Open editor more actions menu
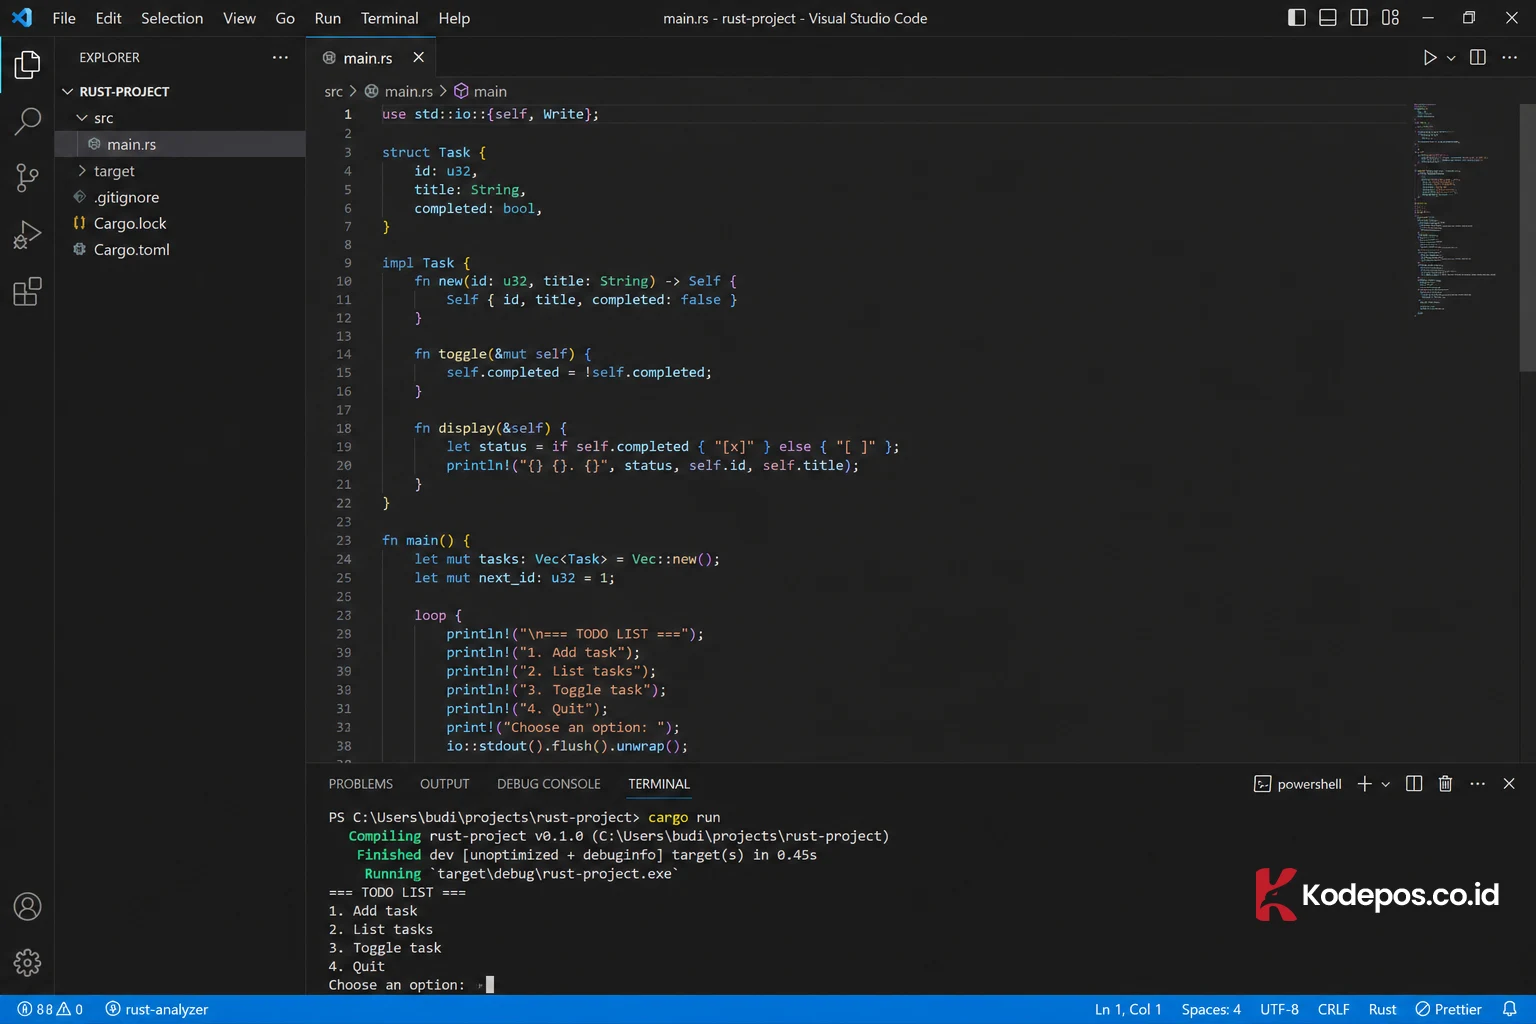The width and height of the screenshot is (1536, 1024). (x=1509, y=58)
